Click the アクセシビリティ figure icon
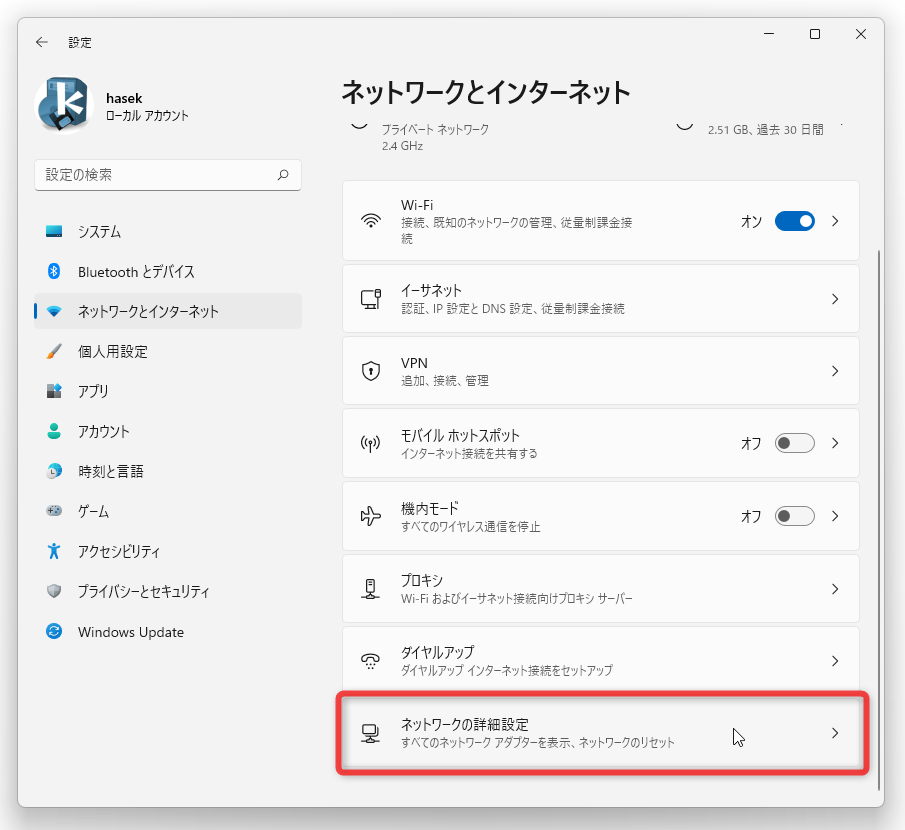Screen dimensions: 905x830 54,551
